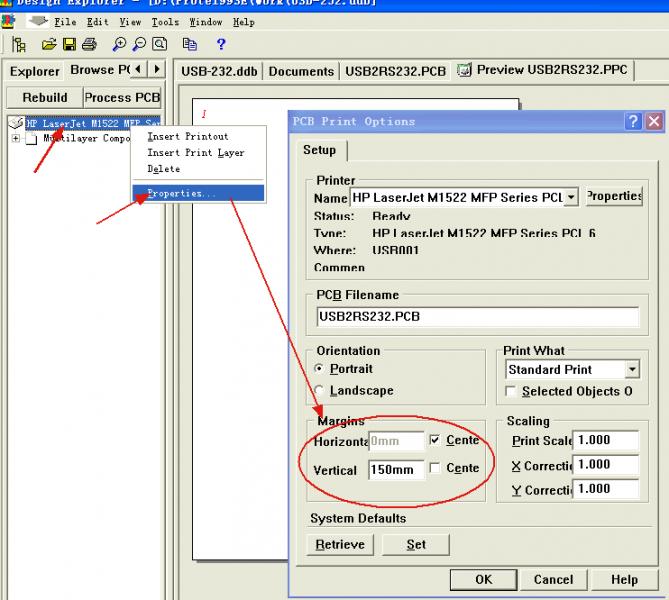The height and width of the screenshot is (600, 669).
Task: Select HP LaserJet M1522 MFP tree item
Action: (93, 123)
